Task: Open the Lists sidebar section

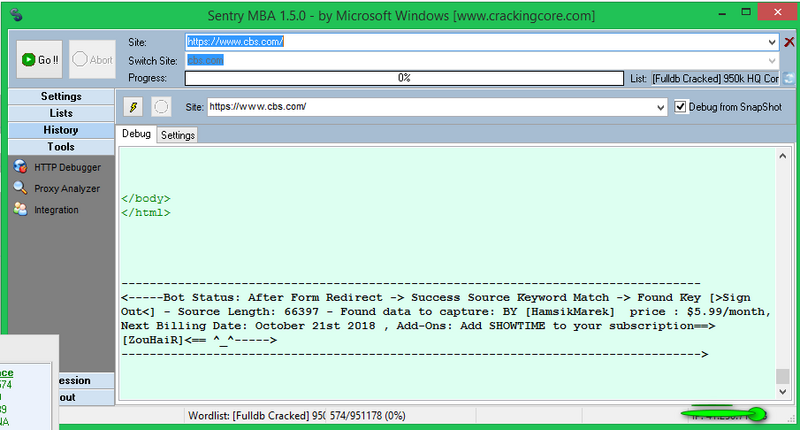Action: 61,113
